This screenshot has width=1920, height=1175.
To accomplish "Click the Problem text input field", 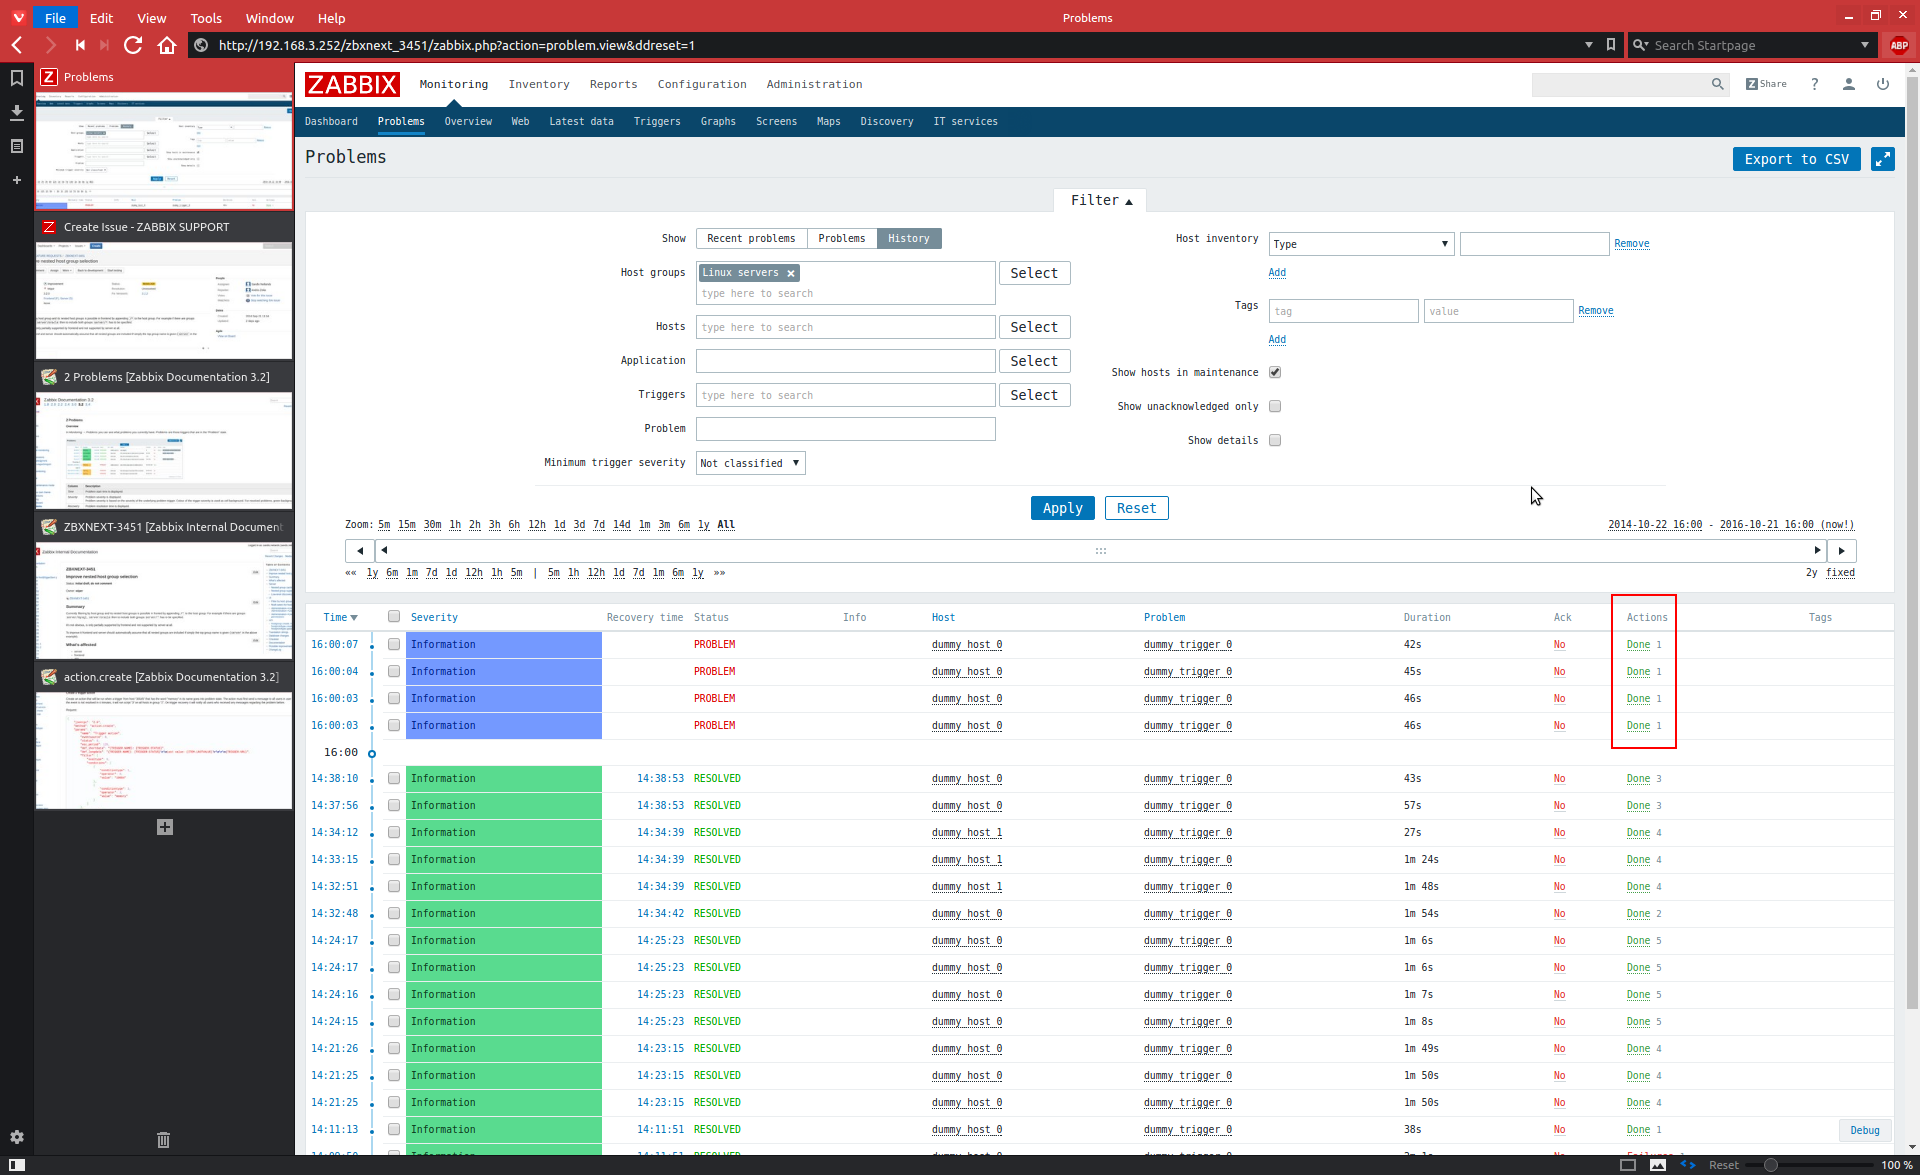I will [x=846, y=429].
